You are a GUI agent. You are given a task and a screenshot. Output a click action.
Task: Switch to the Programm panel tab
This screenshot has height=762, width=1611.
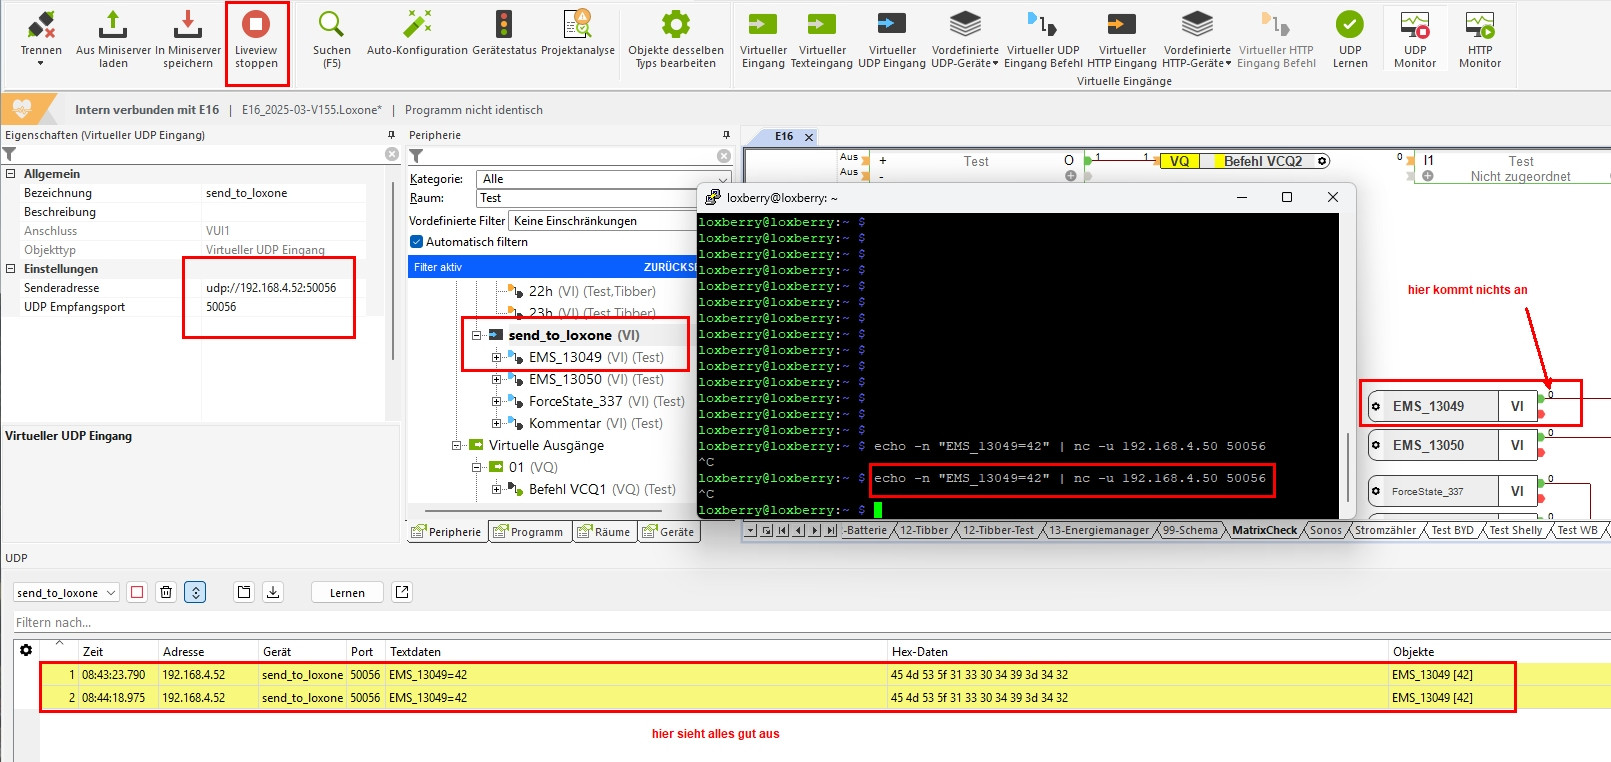tap(529, 532)
